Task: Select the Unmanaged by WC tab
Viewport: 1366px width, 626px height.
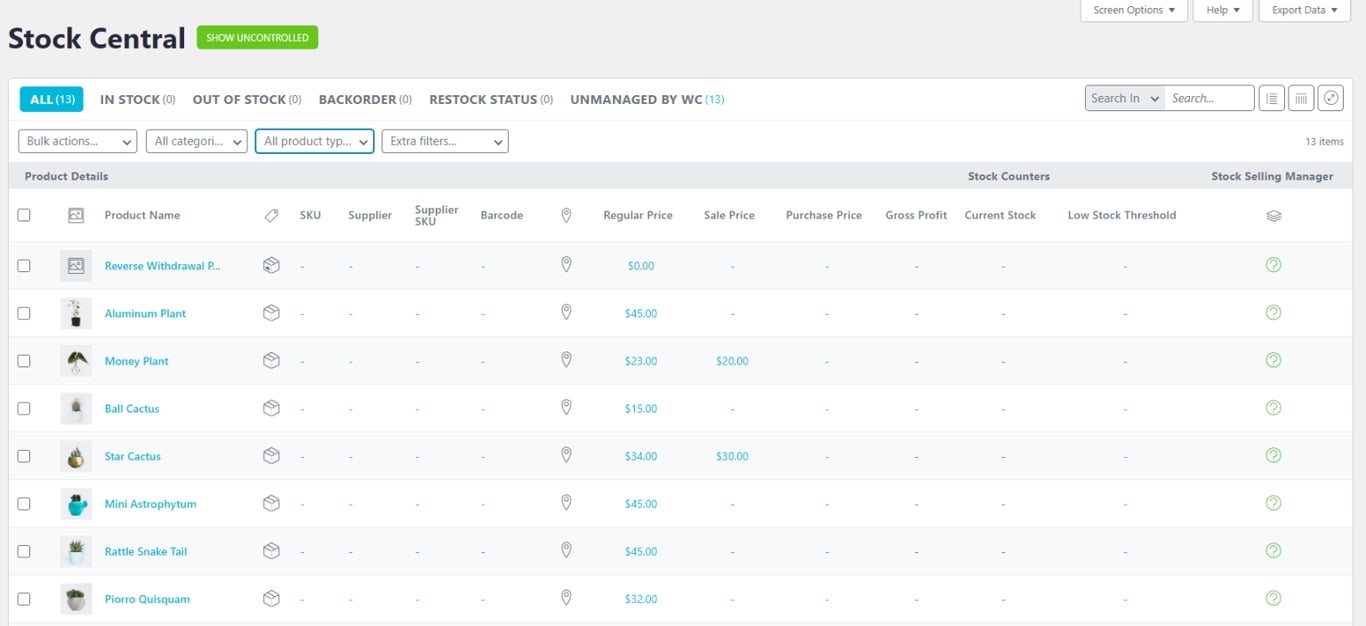Action: point(646,99)
